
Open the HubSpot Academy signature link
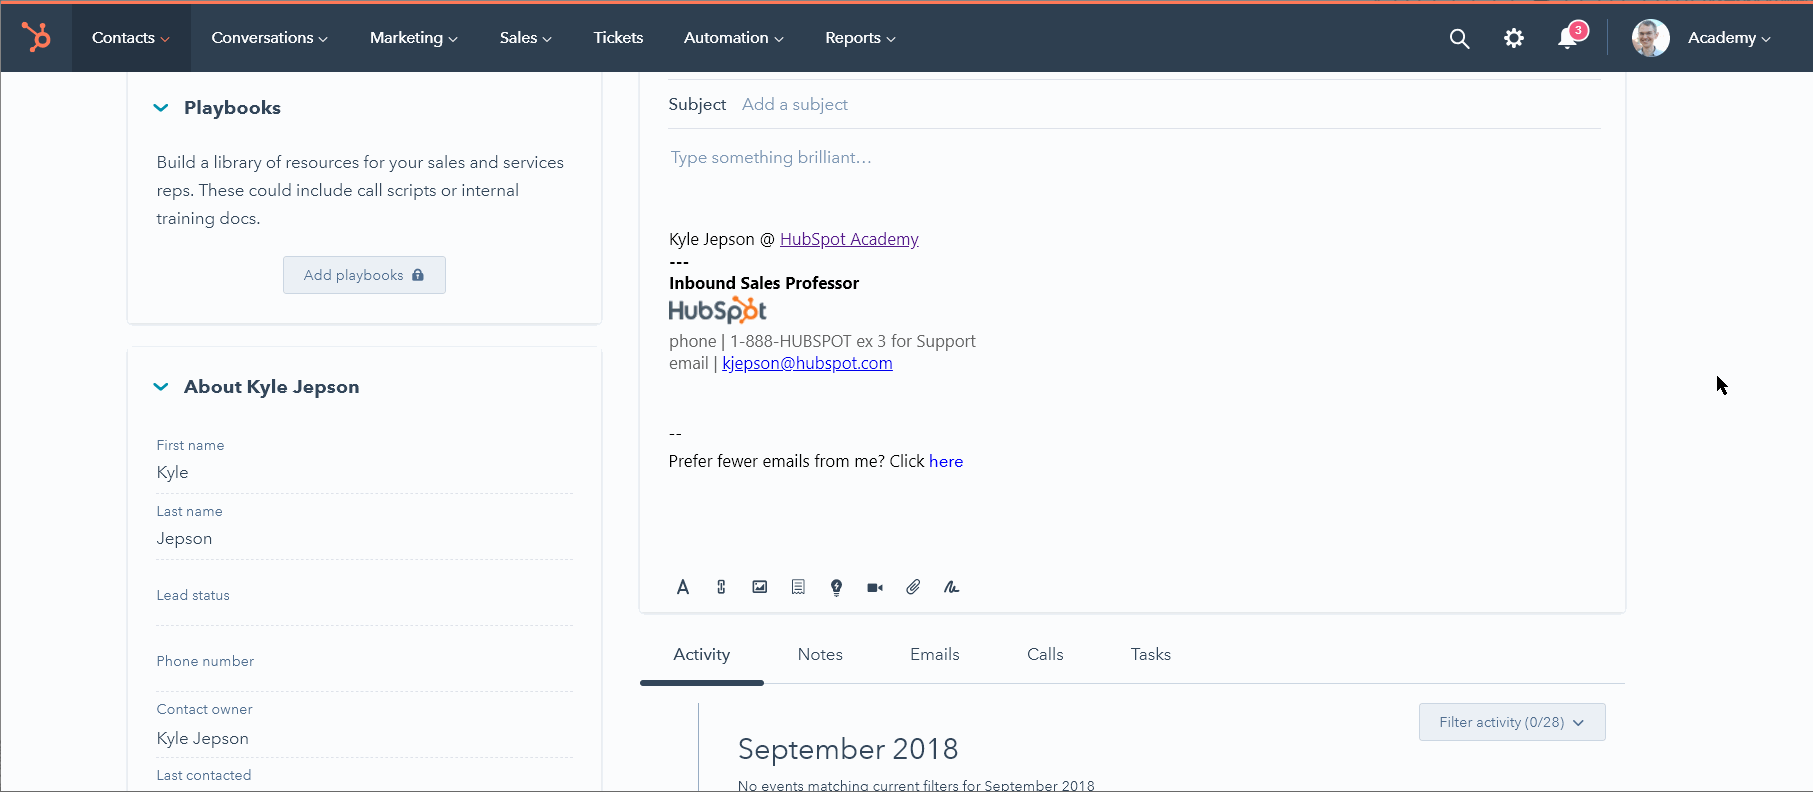pos(849,239)
